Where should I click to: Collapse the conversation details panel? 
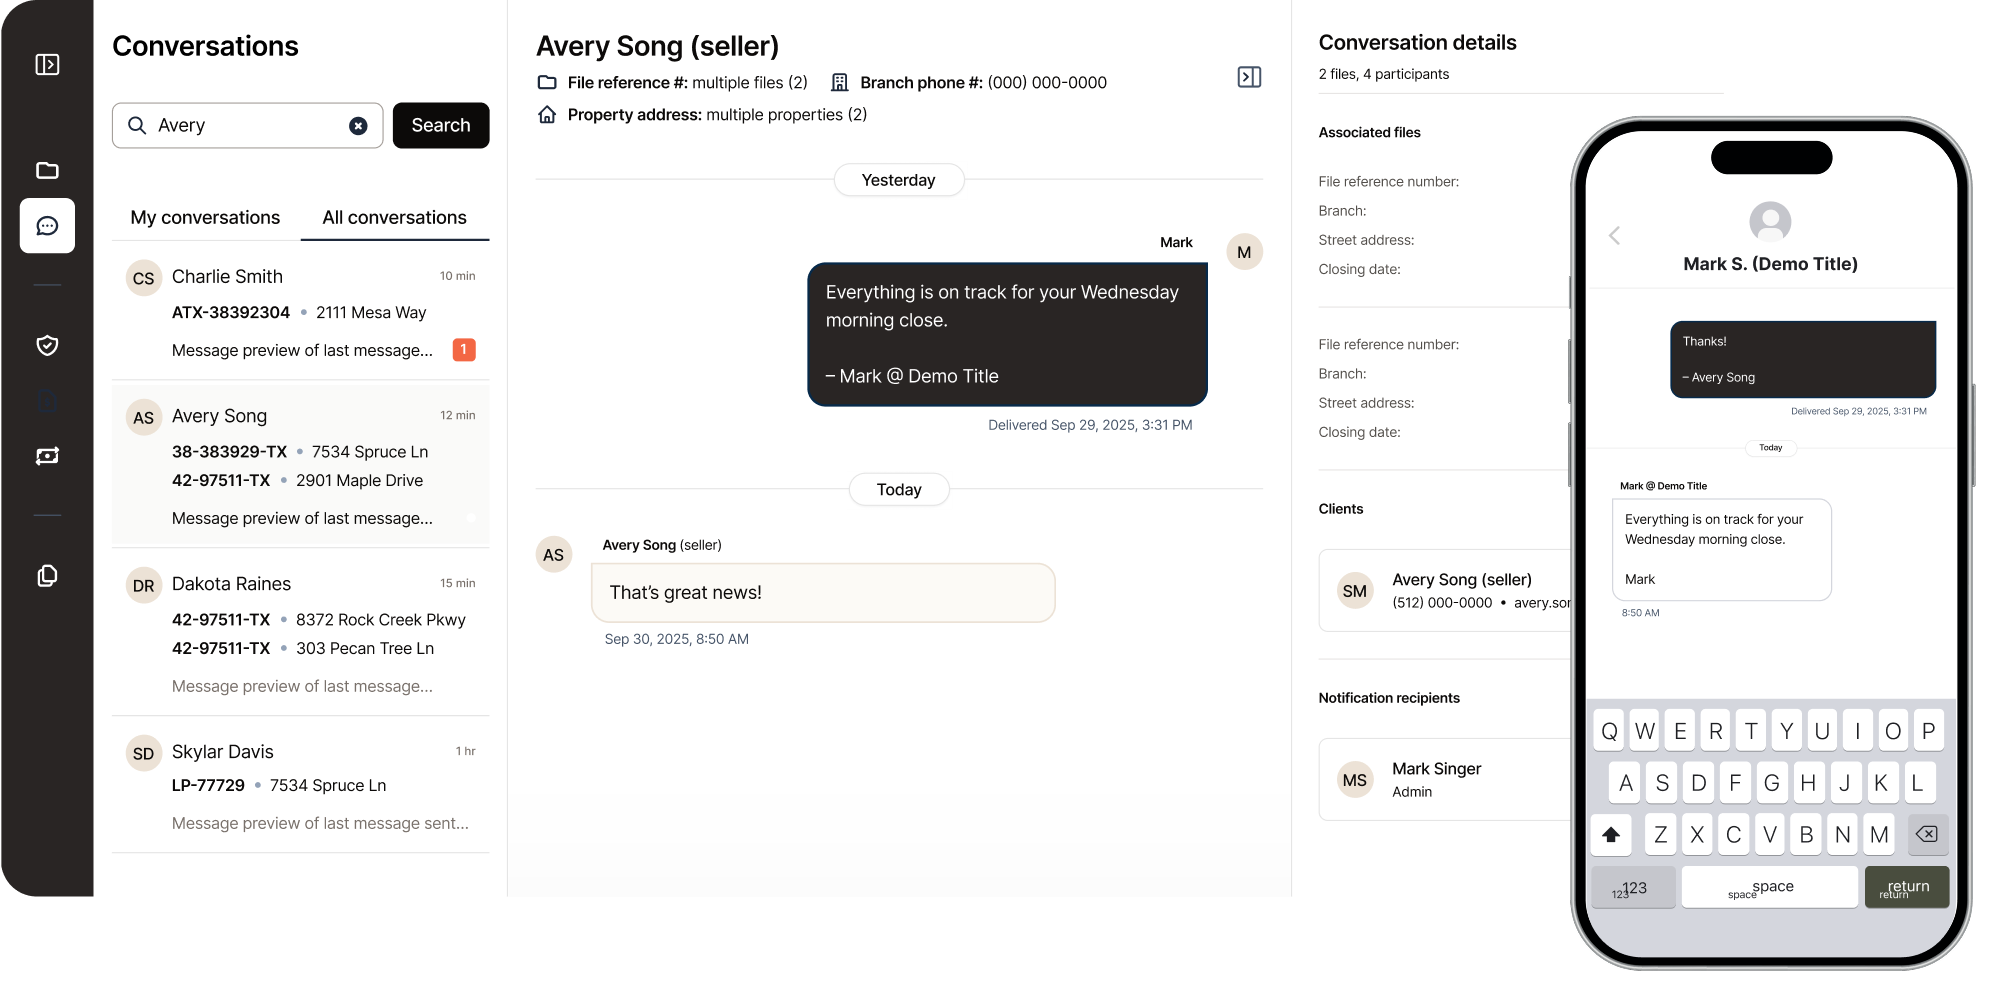1249,77
